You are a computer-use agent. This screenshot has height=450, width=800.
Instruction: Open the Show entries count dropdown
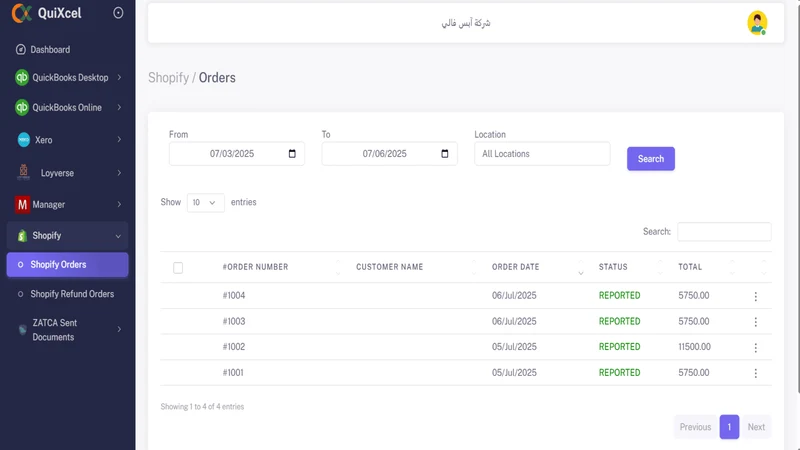point(205,203)
